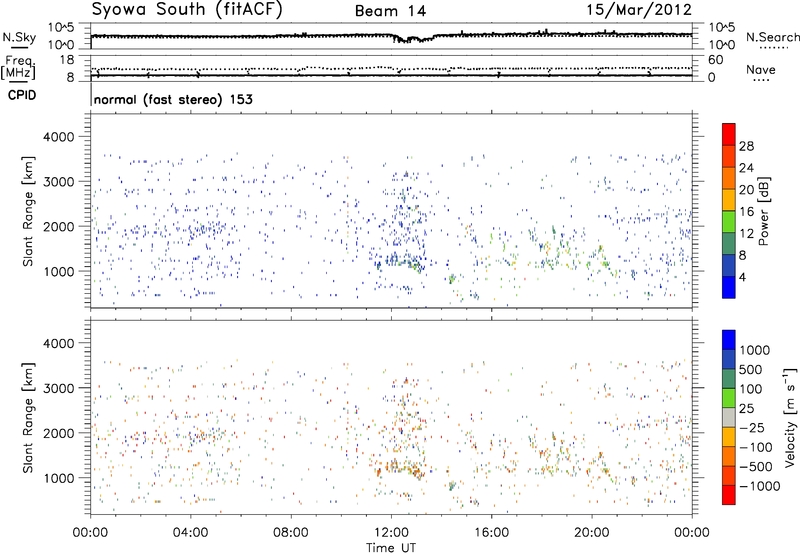Click the '24' label on the power colorbar
This screenshot has height=554, width=800.
pos(746,168)
